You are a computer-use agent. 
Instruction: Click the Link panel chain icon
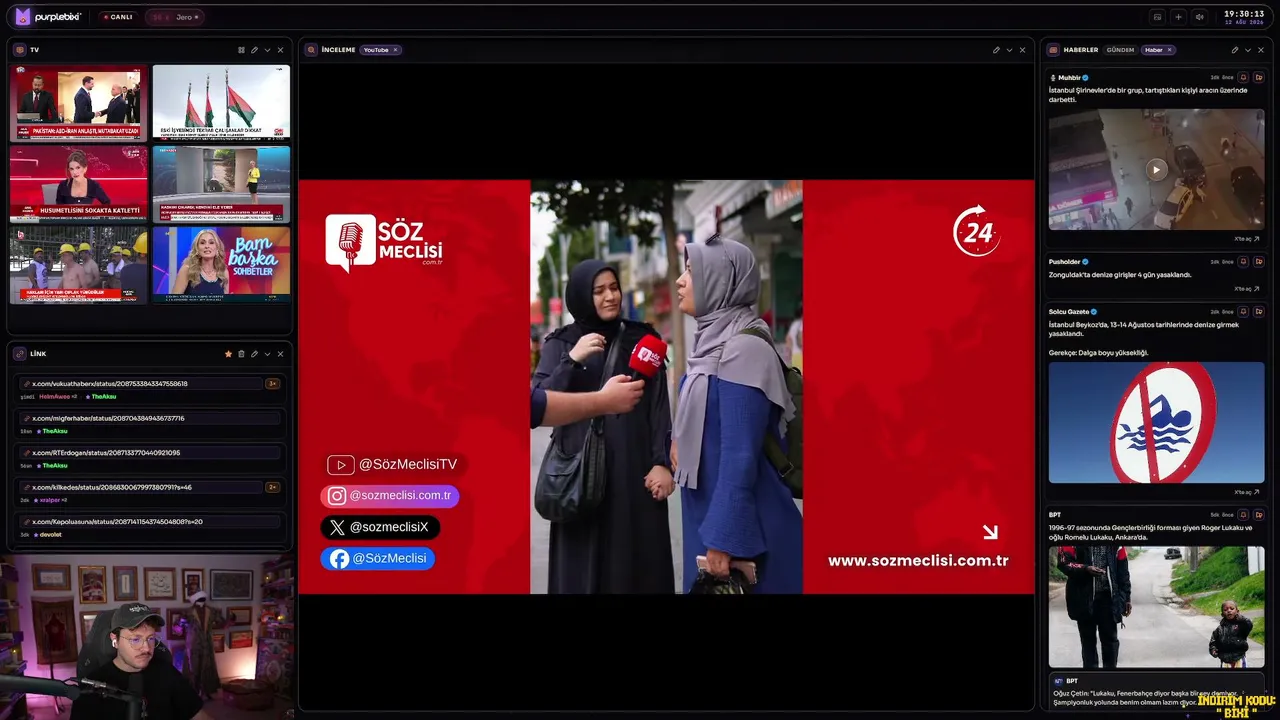[20, 354]
